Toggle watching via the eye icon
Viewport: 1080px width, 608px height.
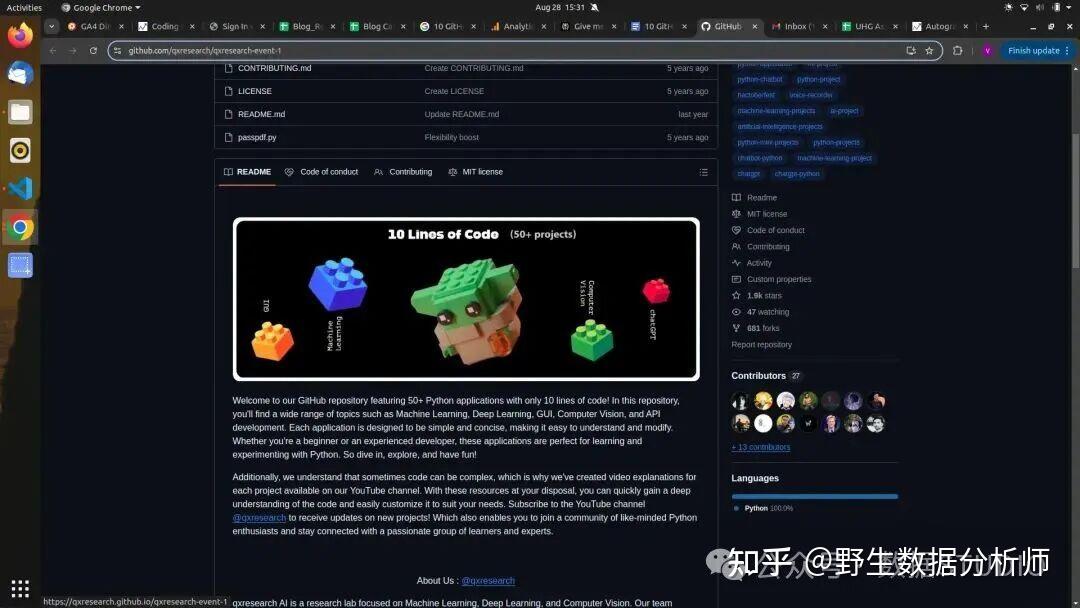tap(735, 311)
